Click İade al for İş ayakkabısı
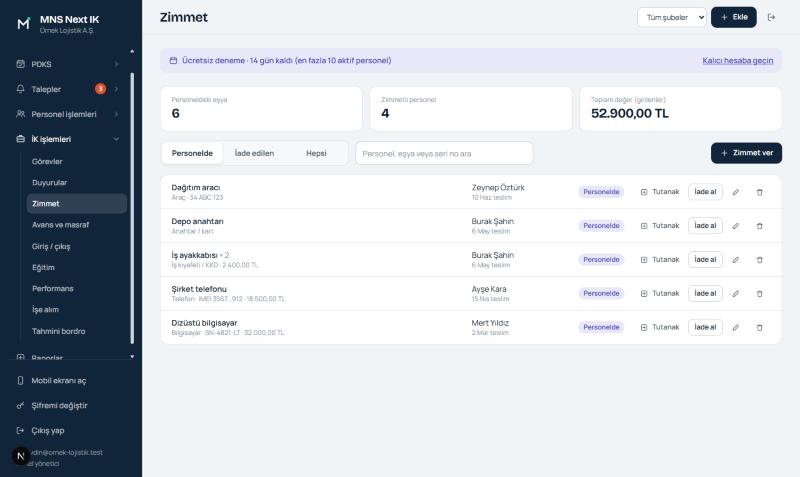Screen dimensions: 800x477 point(705,259)
